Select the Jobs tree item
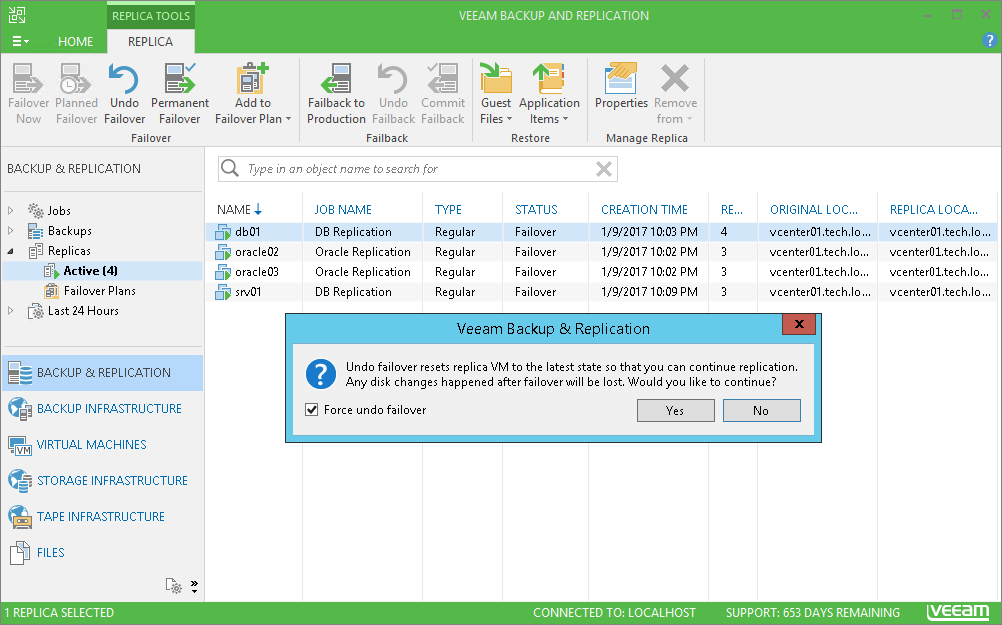 (x=59, y=210)
